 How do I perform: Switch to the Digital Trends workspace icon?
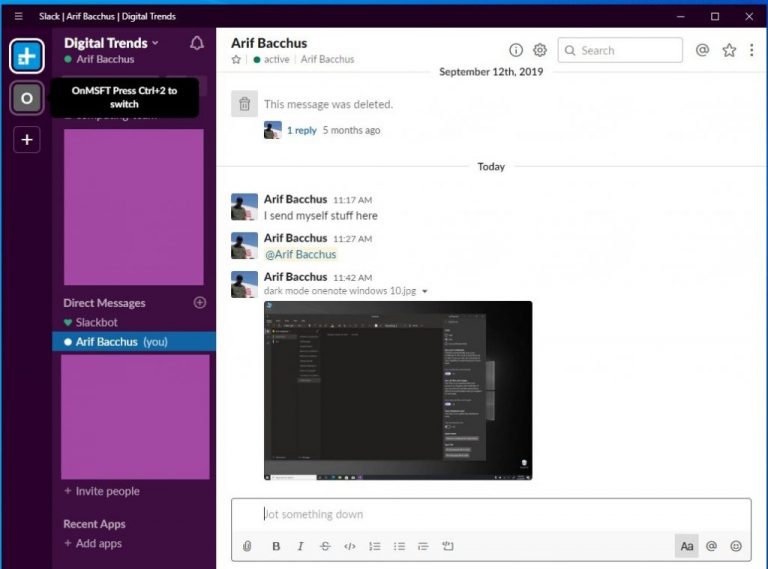(x=27, y=56)
